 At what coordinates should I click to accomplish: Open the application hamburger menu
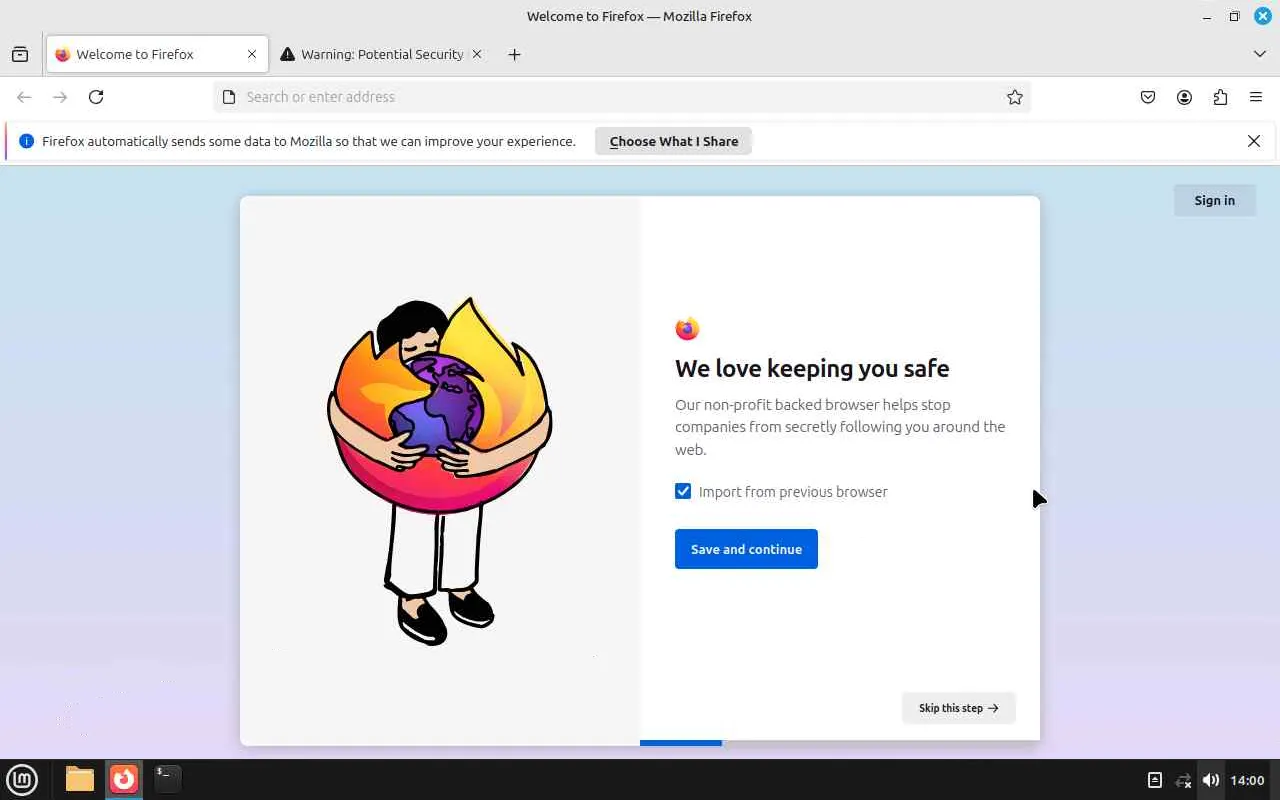(1256, 97)
